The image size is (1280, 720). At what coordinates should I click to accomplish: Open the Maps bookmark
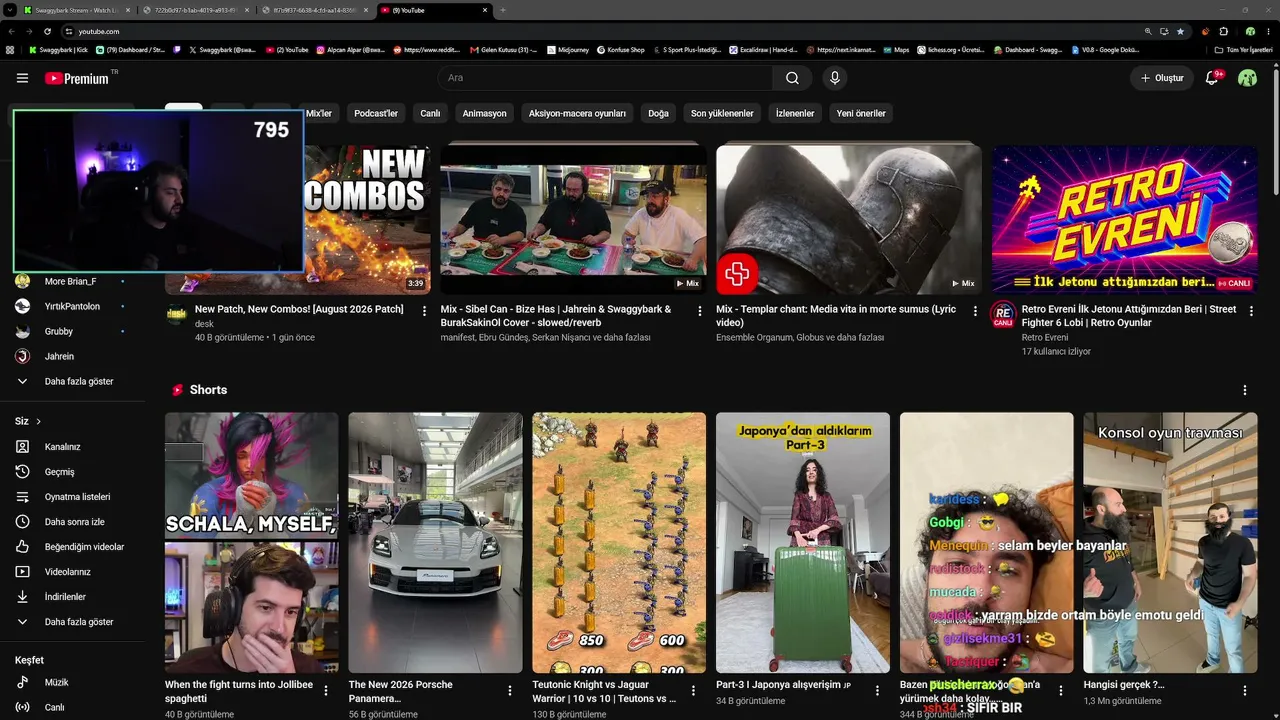click(896, 49)
